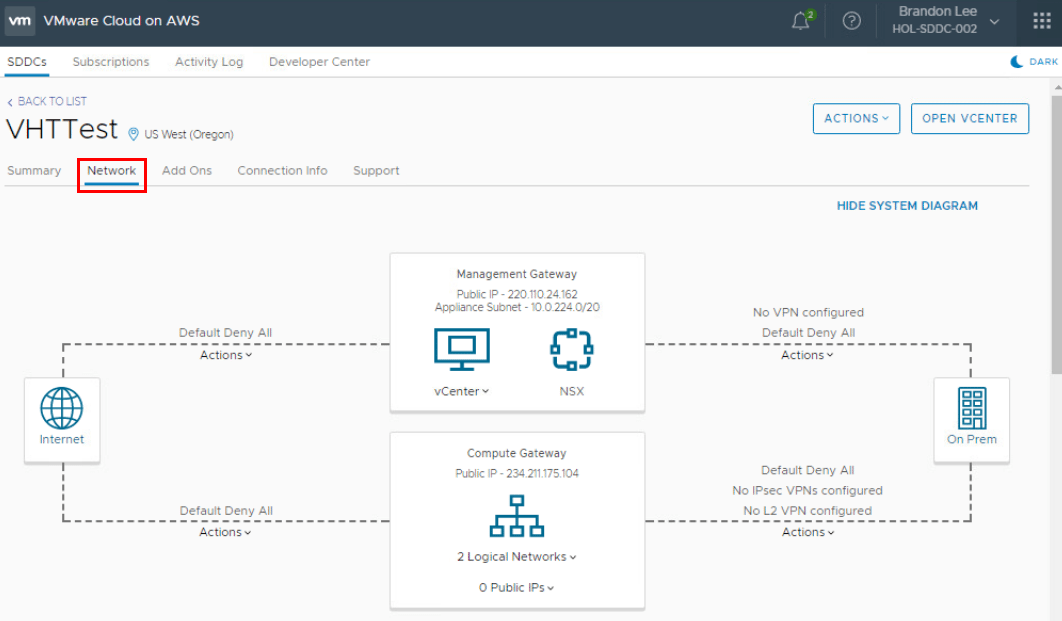Click the On Prem building icon
Screen dimensions: 1062x621
(x=971, y=409)
